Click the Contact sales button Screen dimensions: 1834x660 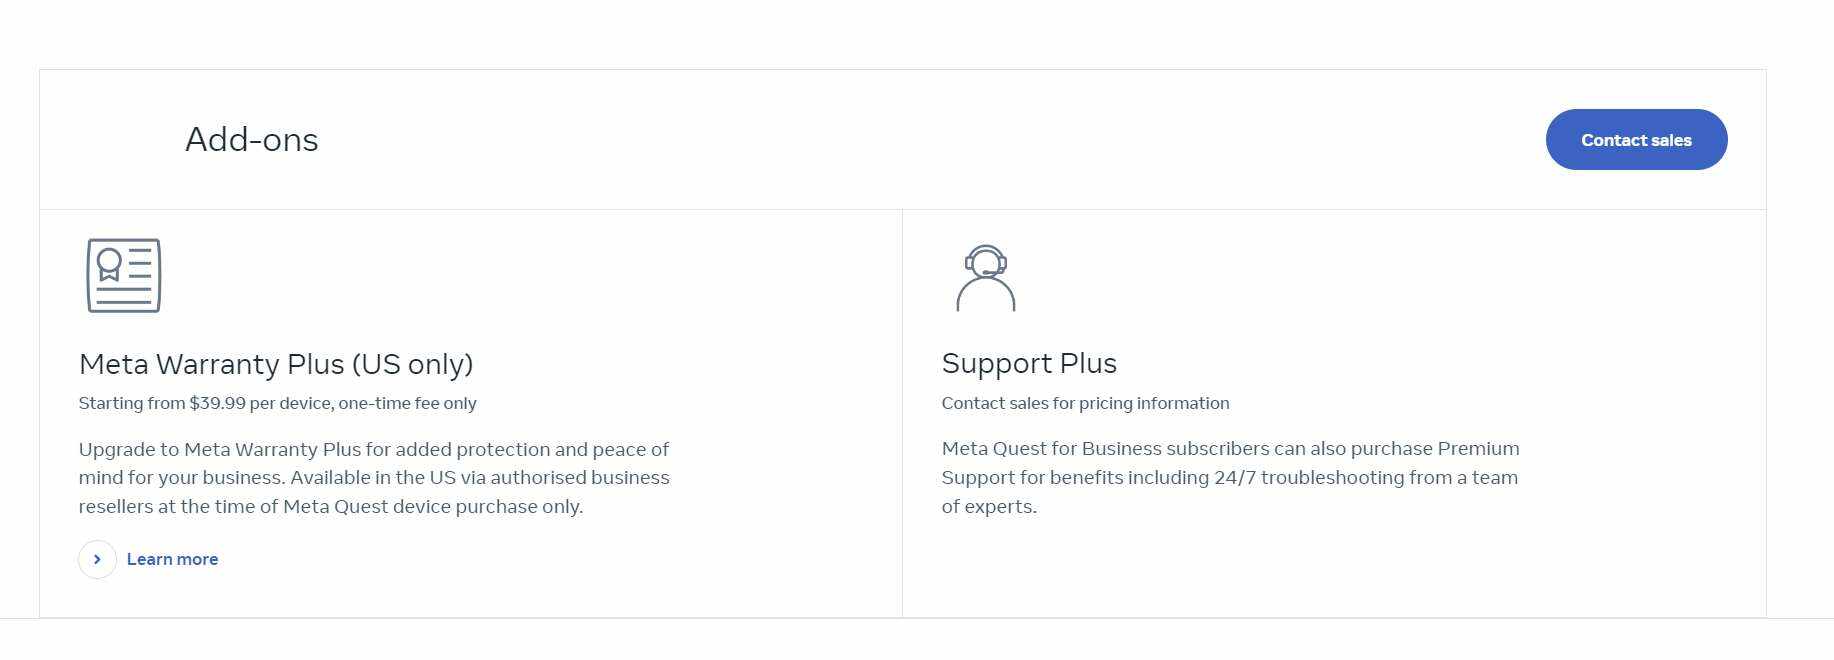click(1636, 140)
